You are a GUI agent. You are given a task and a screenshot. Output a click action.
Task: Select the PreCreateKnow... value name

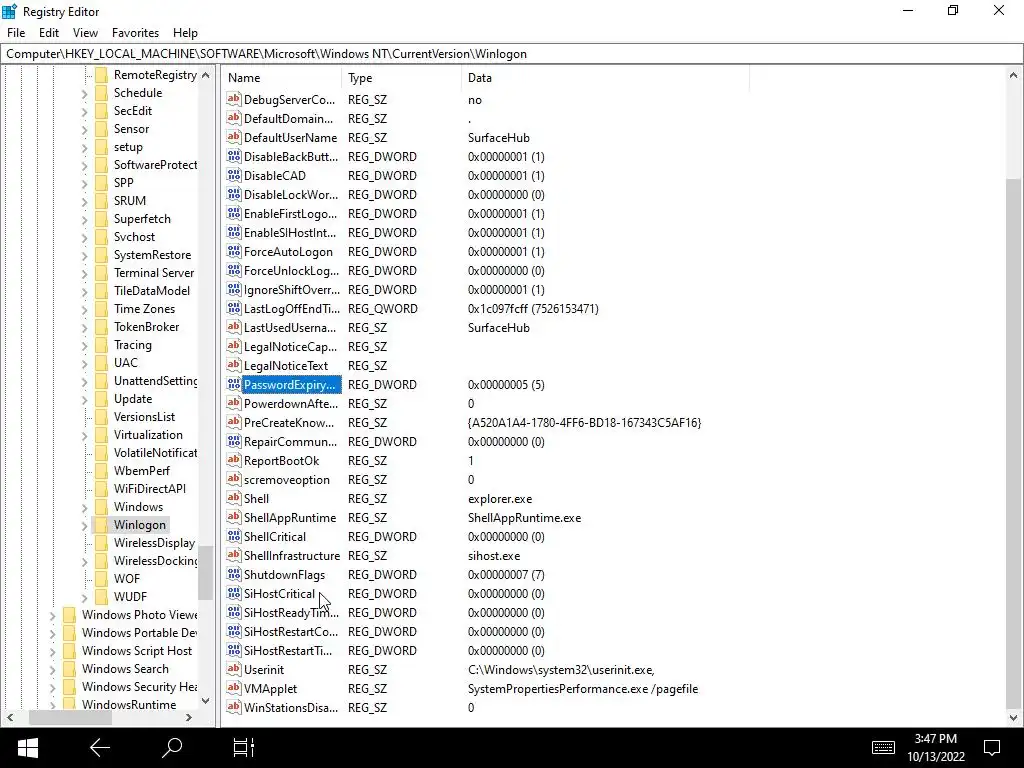(x=289, y=423)
